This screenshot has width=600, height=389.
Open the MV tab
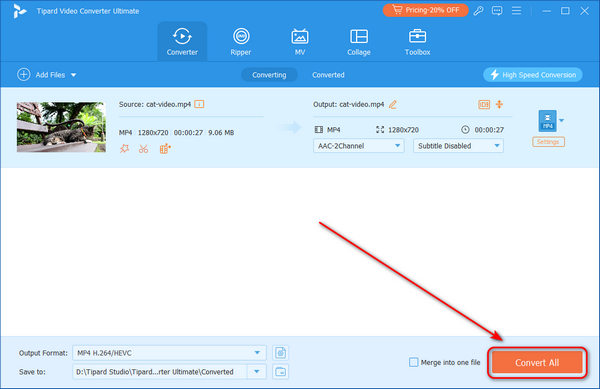(x=300, y=42)
